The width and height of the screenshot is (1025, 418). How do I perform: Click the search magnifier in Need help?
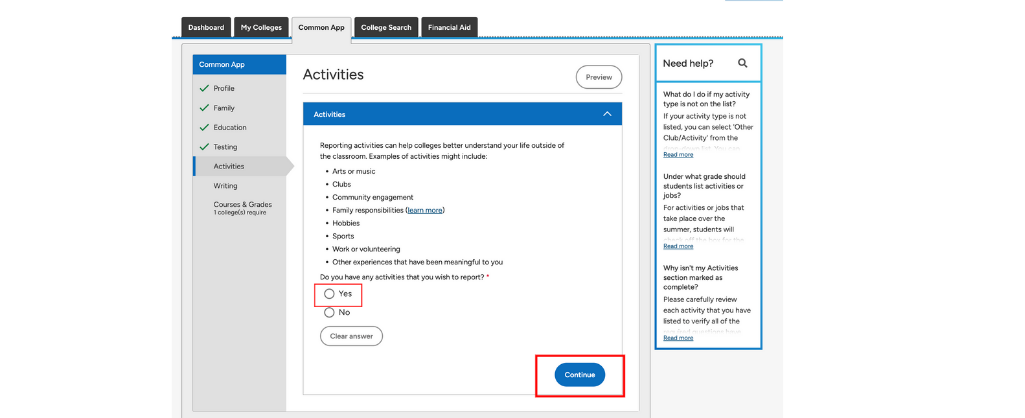tap(742, 63)
